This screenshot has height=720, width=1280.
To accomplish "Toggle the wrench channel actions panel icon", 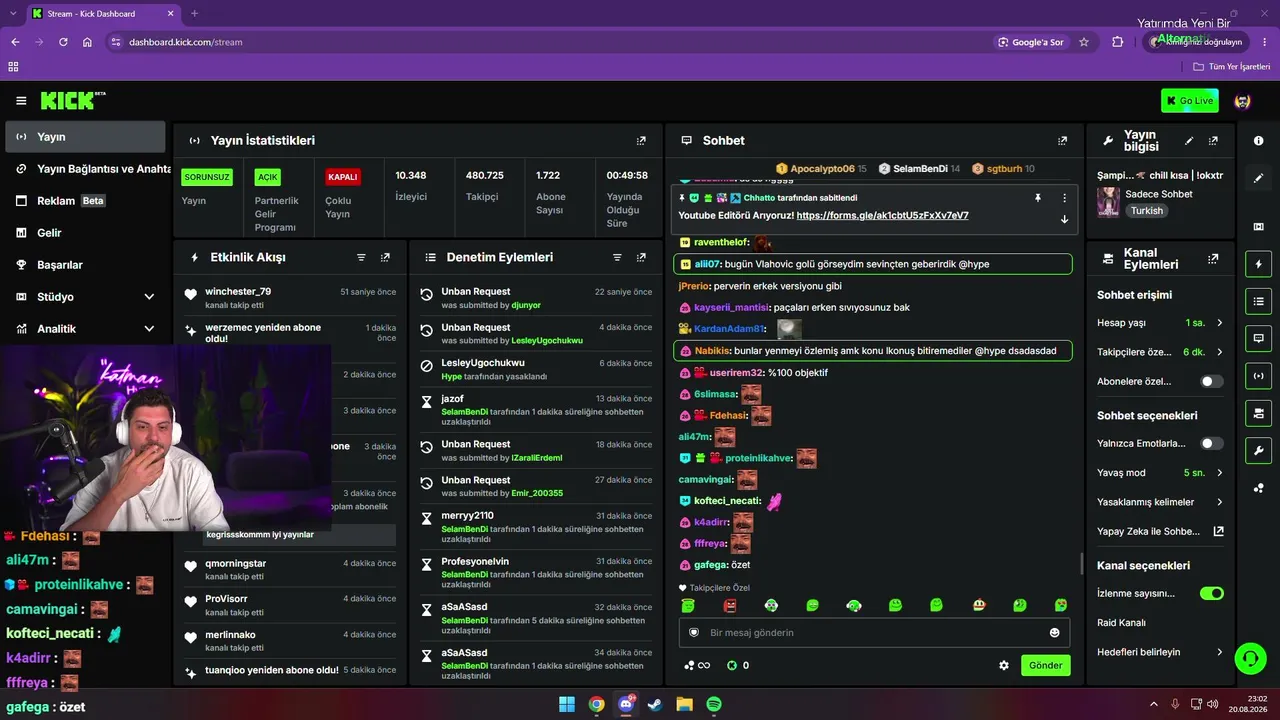I will coord(1258,450).
